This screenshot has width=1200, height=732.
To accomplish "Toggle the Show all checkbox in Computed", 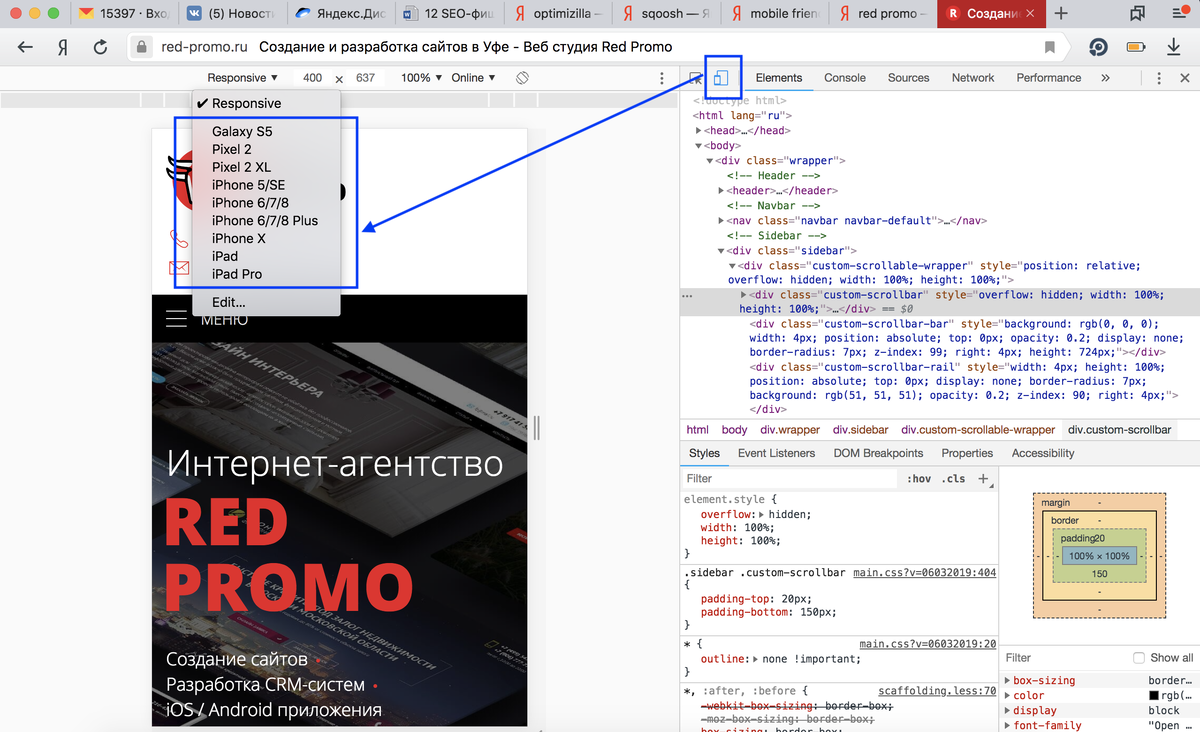I will click(1139, 658).
